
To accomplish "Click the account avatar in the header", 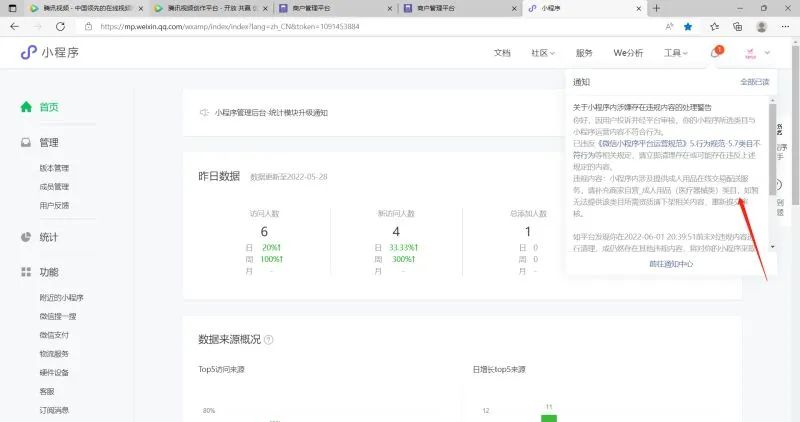I will point(750,53).
